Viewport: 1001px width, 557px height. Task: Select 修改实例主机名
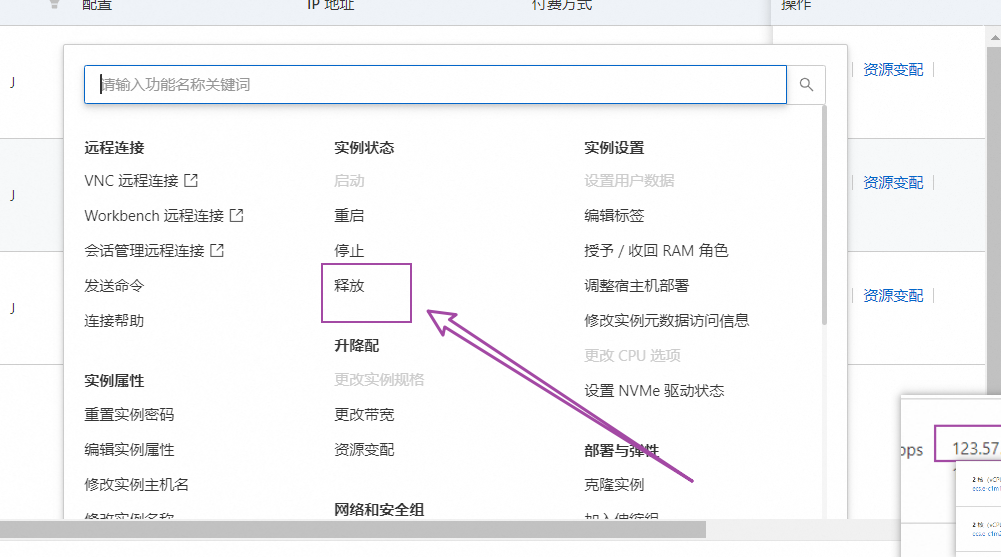tap(137, 485)
